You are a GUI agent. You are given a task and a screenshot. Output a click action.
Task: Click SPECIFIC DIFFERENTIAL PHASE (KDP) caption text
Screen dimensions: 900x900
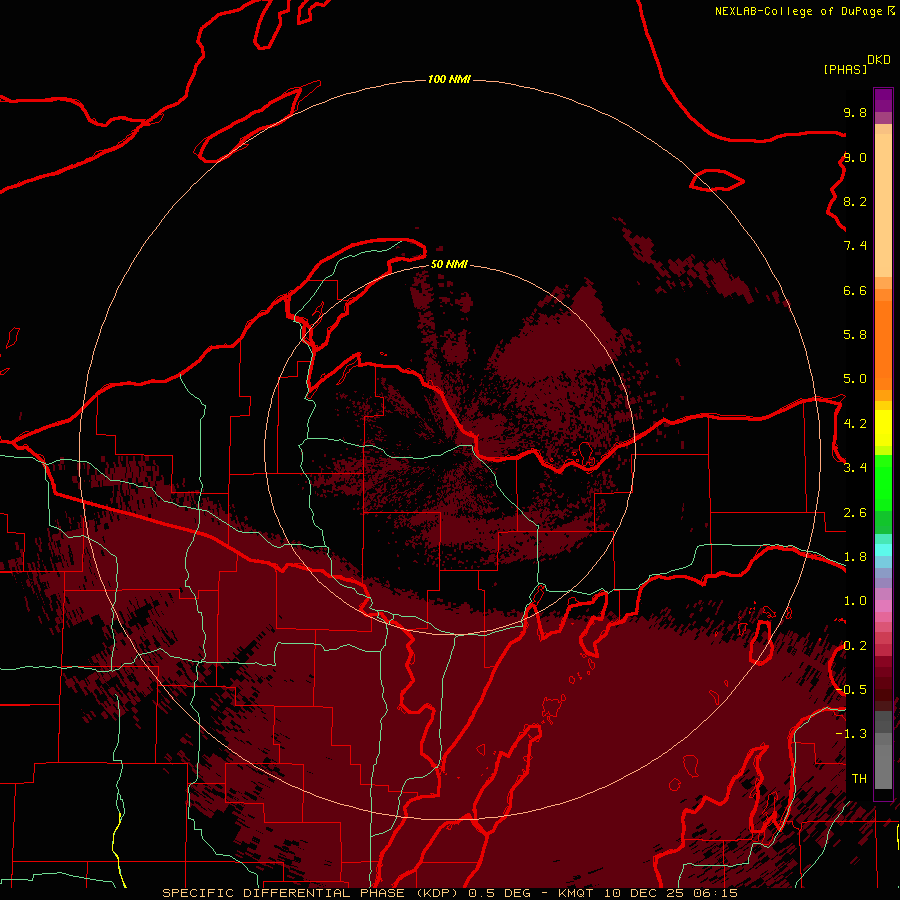[x=312, y=893]
